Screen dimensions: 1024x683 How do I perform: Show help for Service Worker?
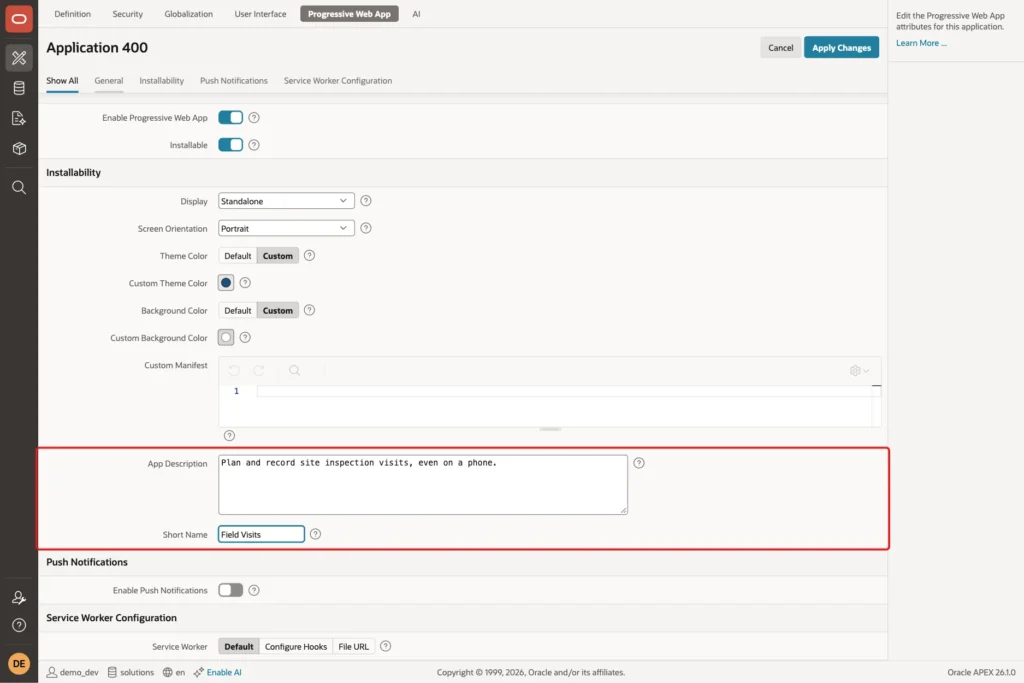click(x=385, y=646)
